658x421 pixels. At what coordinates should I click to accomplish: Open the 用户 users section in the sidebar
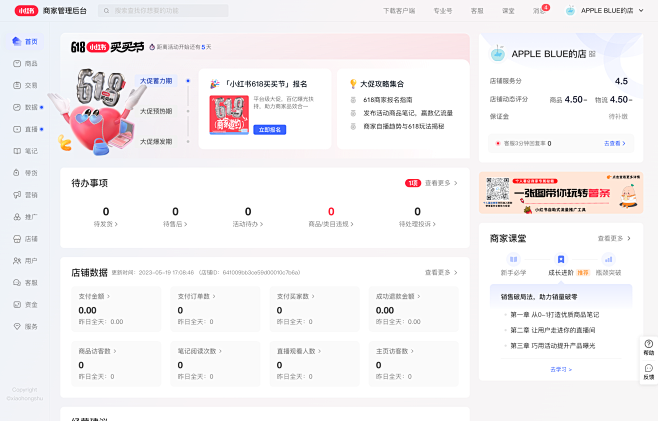coord(26,261)
